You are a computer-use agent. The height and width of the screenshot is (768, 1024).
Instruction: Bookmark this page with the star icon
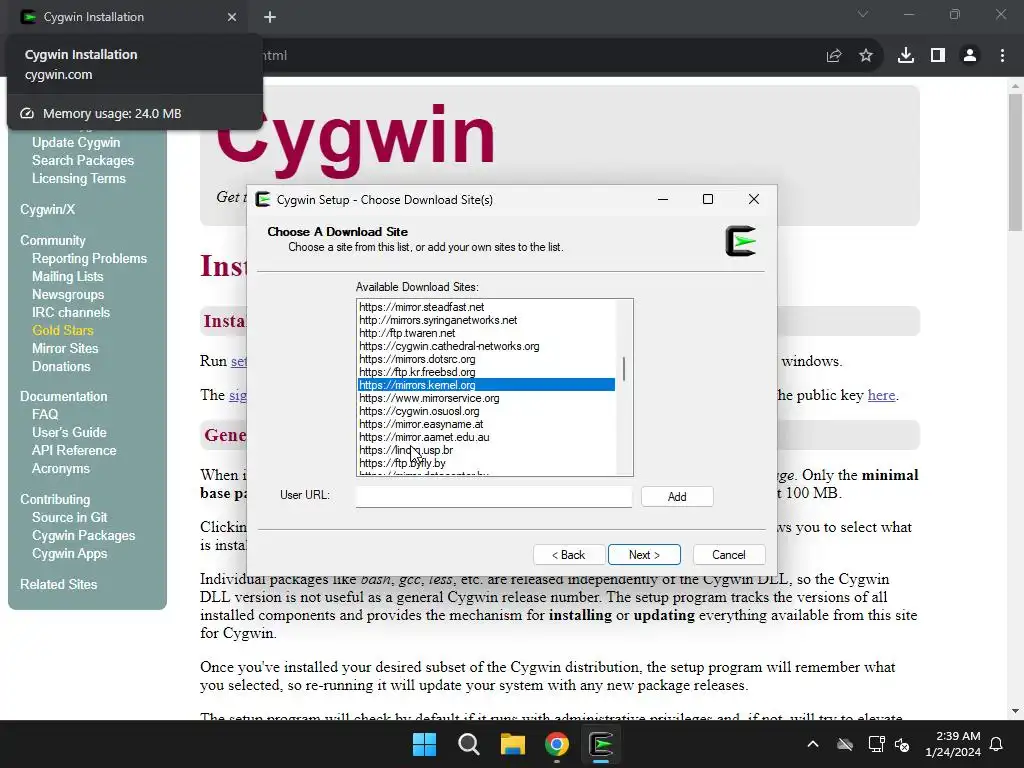click(866, 56)
